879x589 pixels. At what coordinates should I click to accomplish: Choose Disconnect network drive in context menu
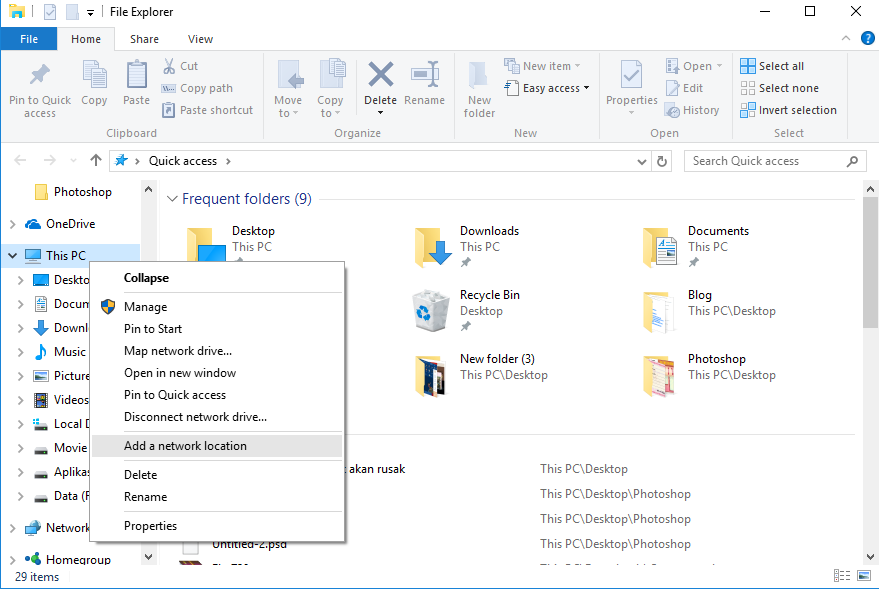tap(217, 417)
